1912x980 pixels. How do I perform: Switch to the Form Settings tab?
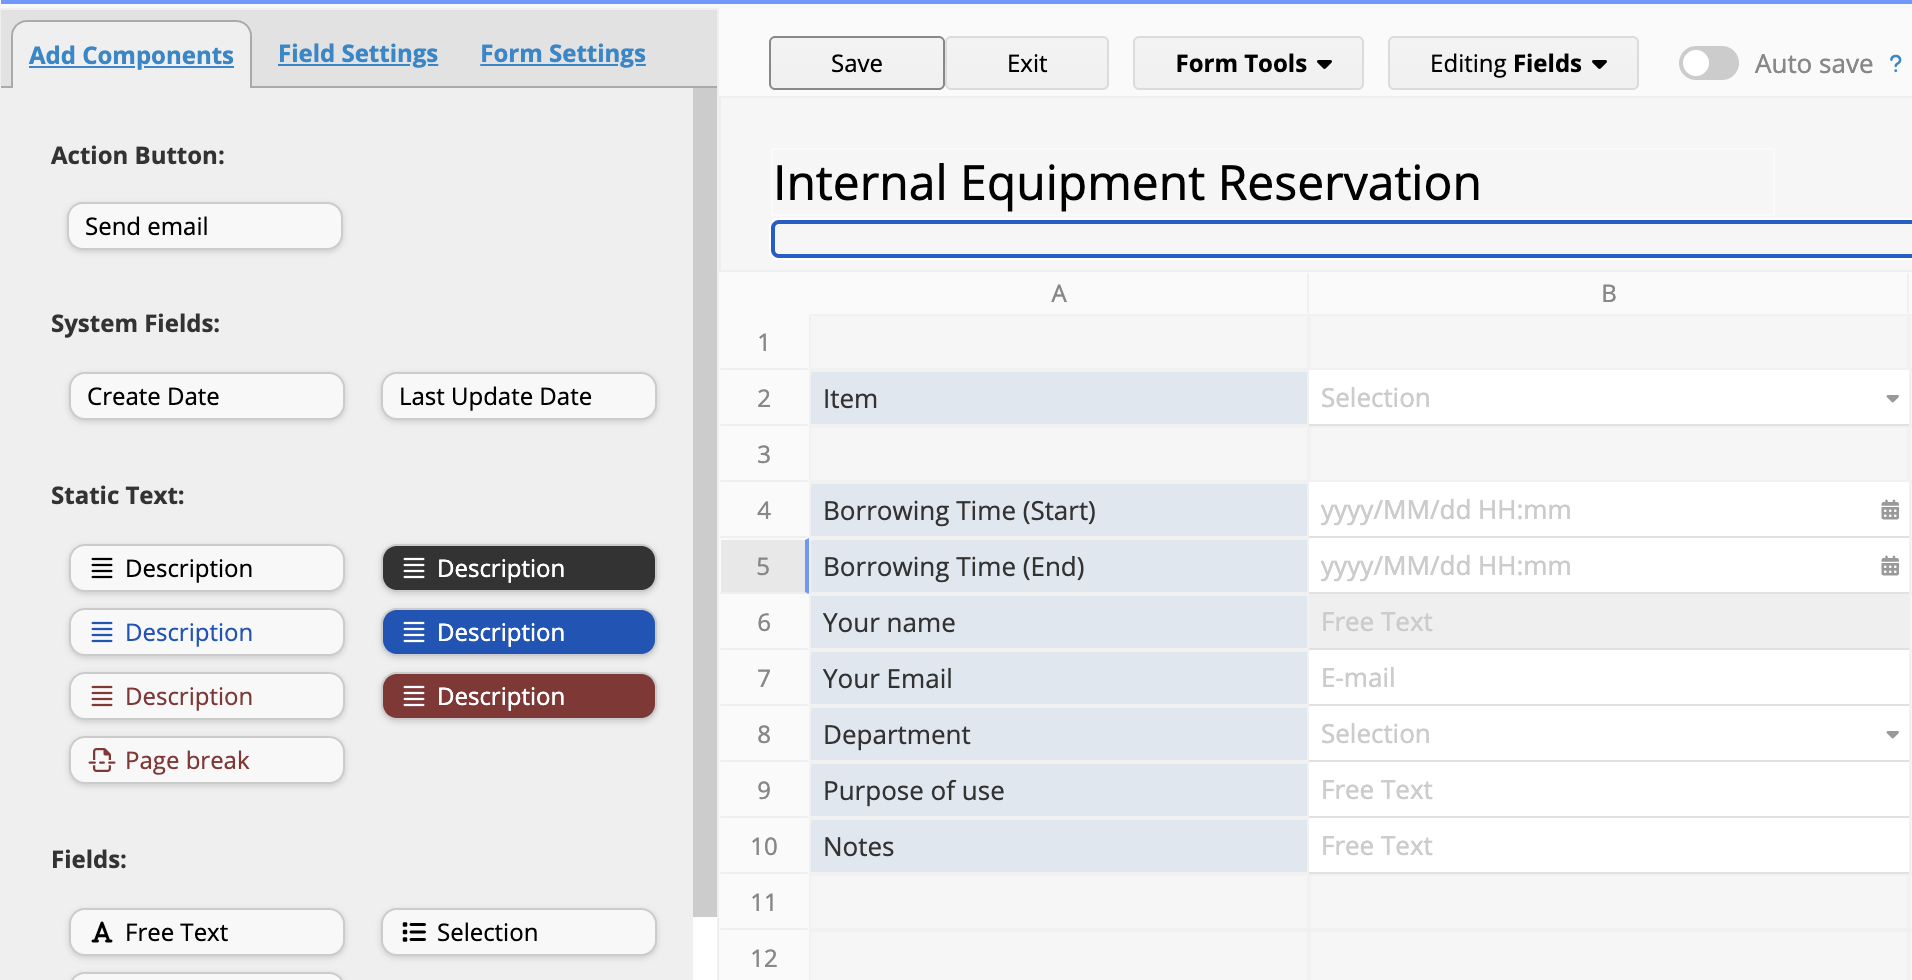point(562,54)
